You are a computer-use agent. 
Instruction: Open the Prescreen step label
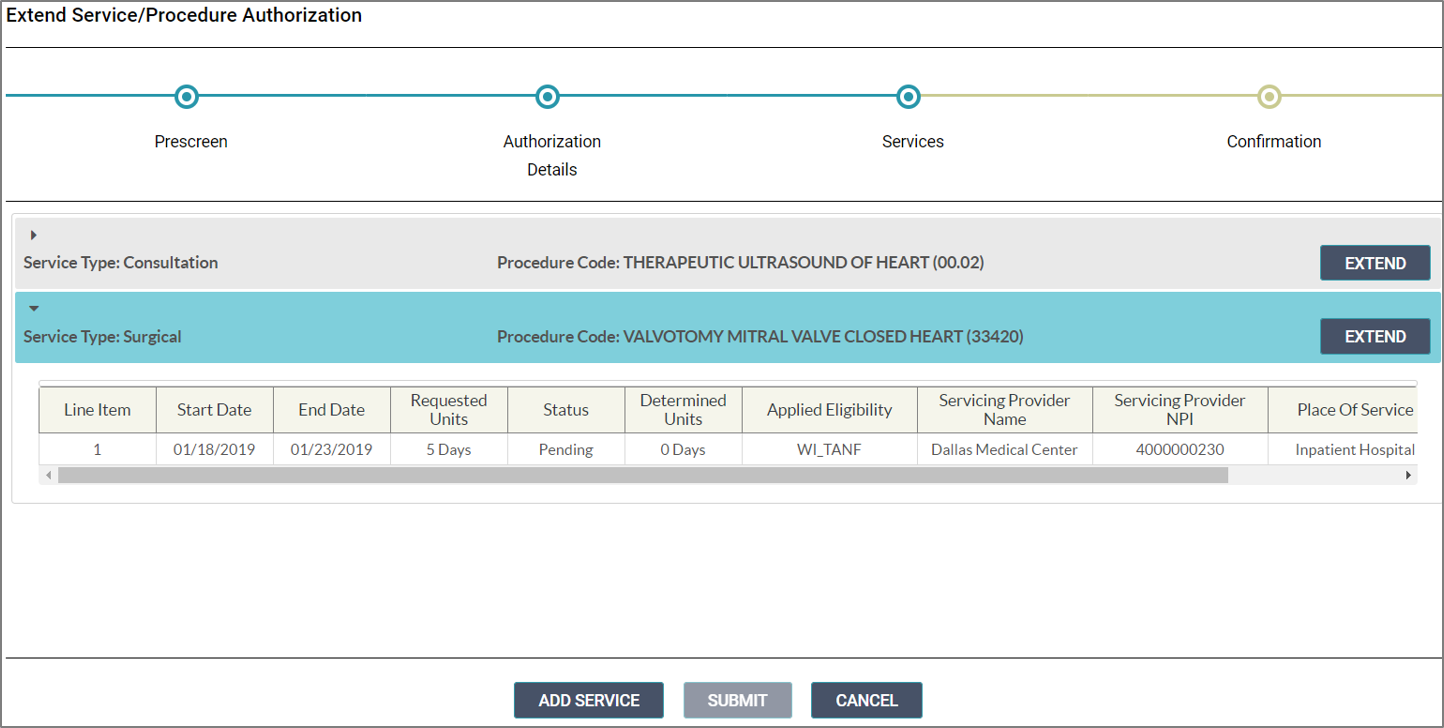coord(191,142)
